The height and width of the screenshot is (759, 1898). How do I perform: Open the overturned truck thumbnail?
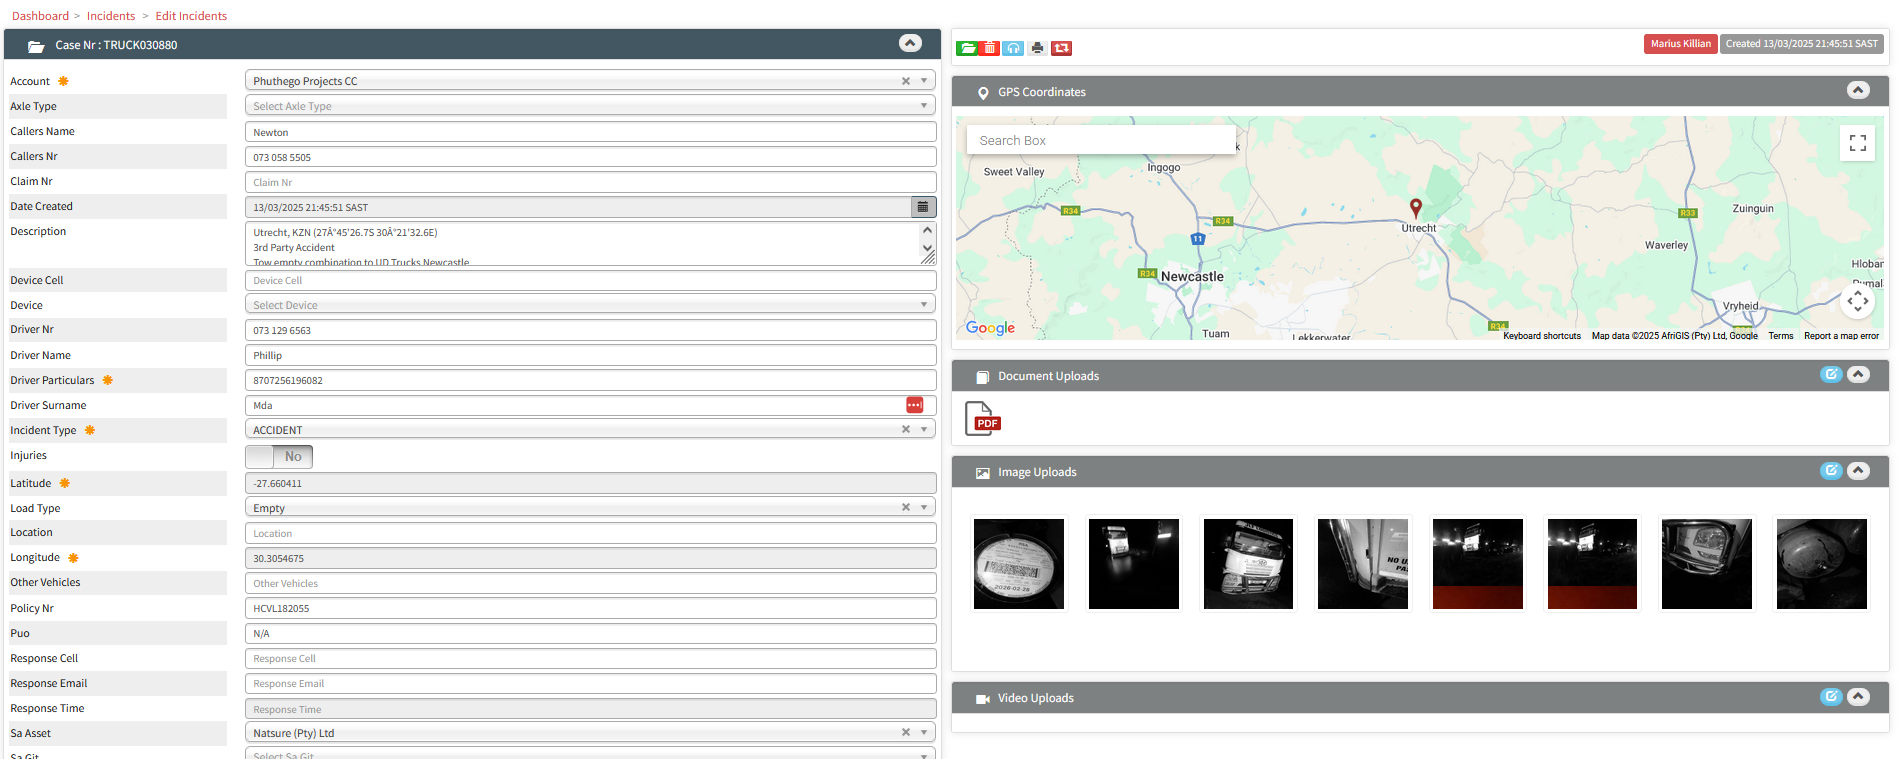pos(1248,563)
